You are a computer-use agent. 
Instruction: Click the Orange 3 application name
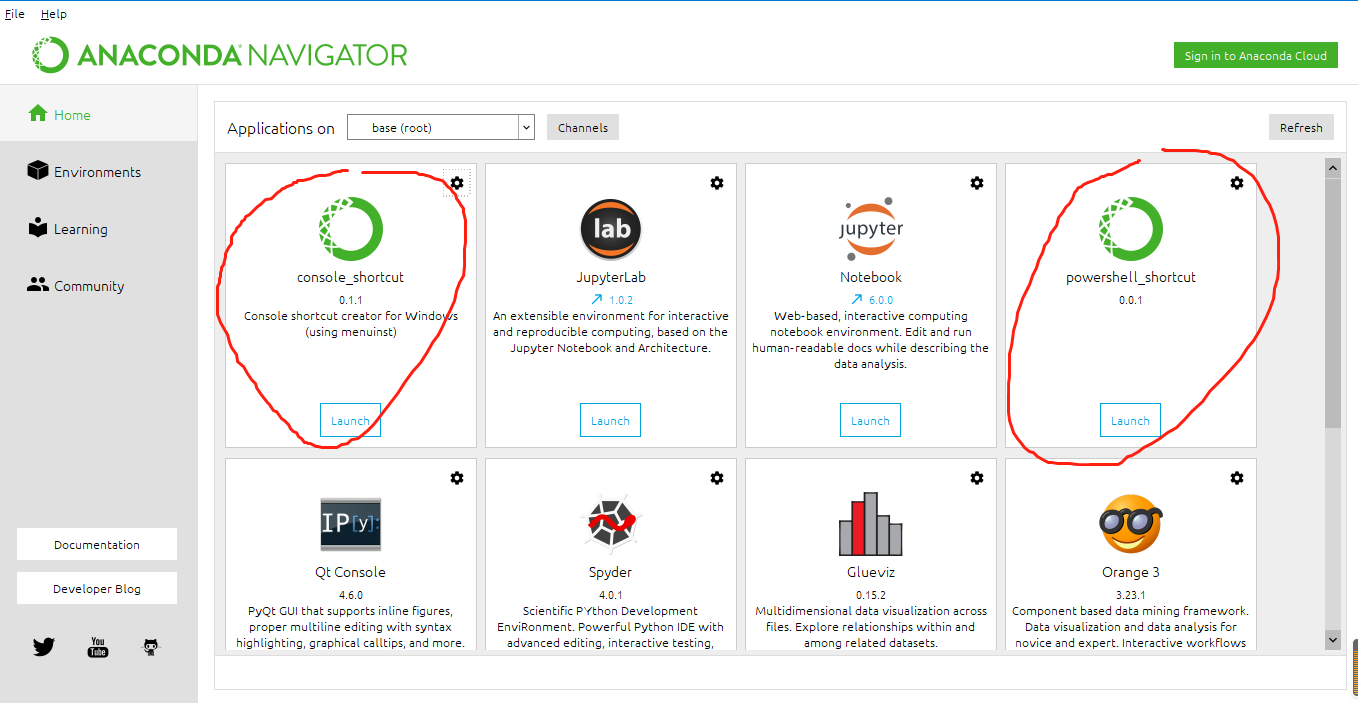coord(1131,572)
